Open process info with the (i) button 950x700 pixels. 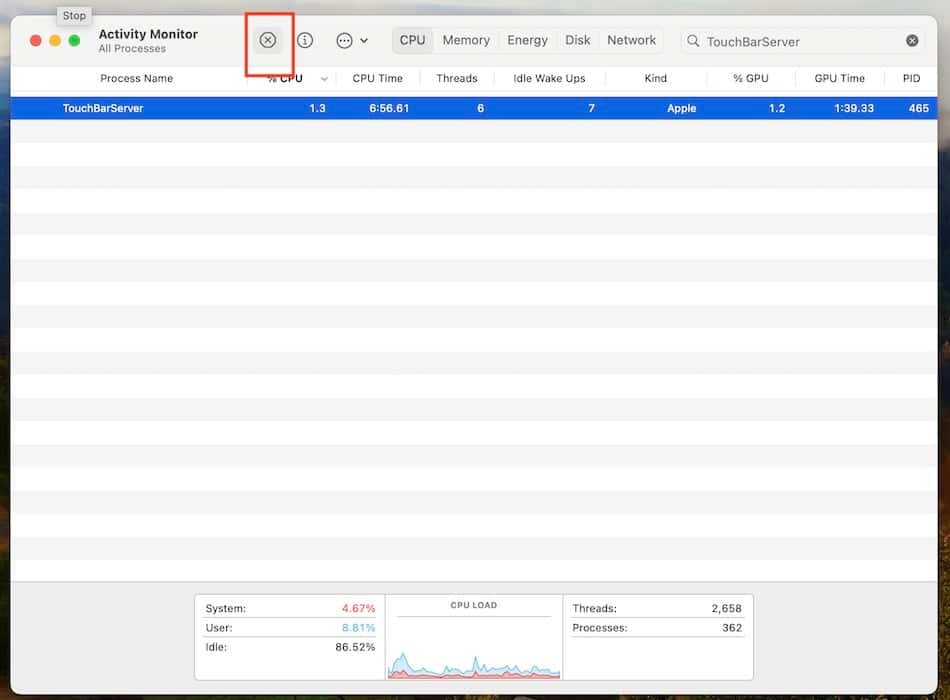click(305, 41)
